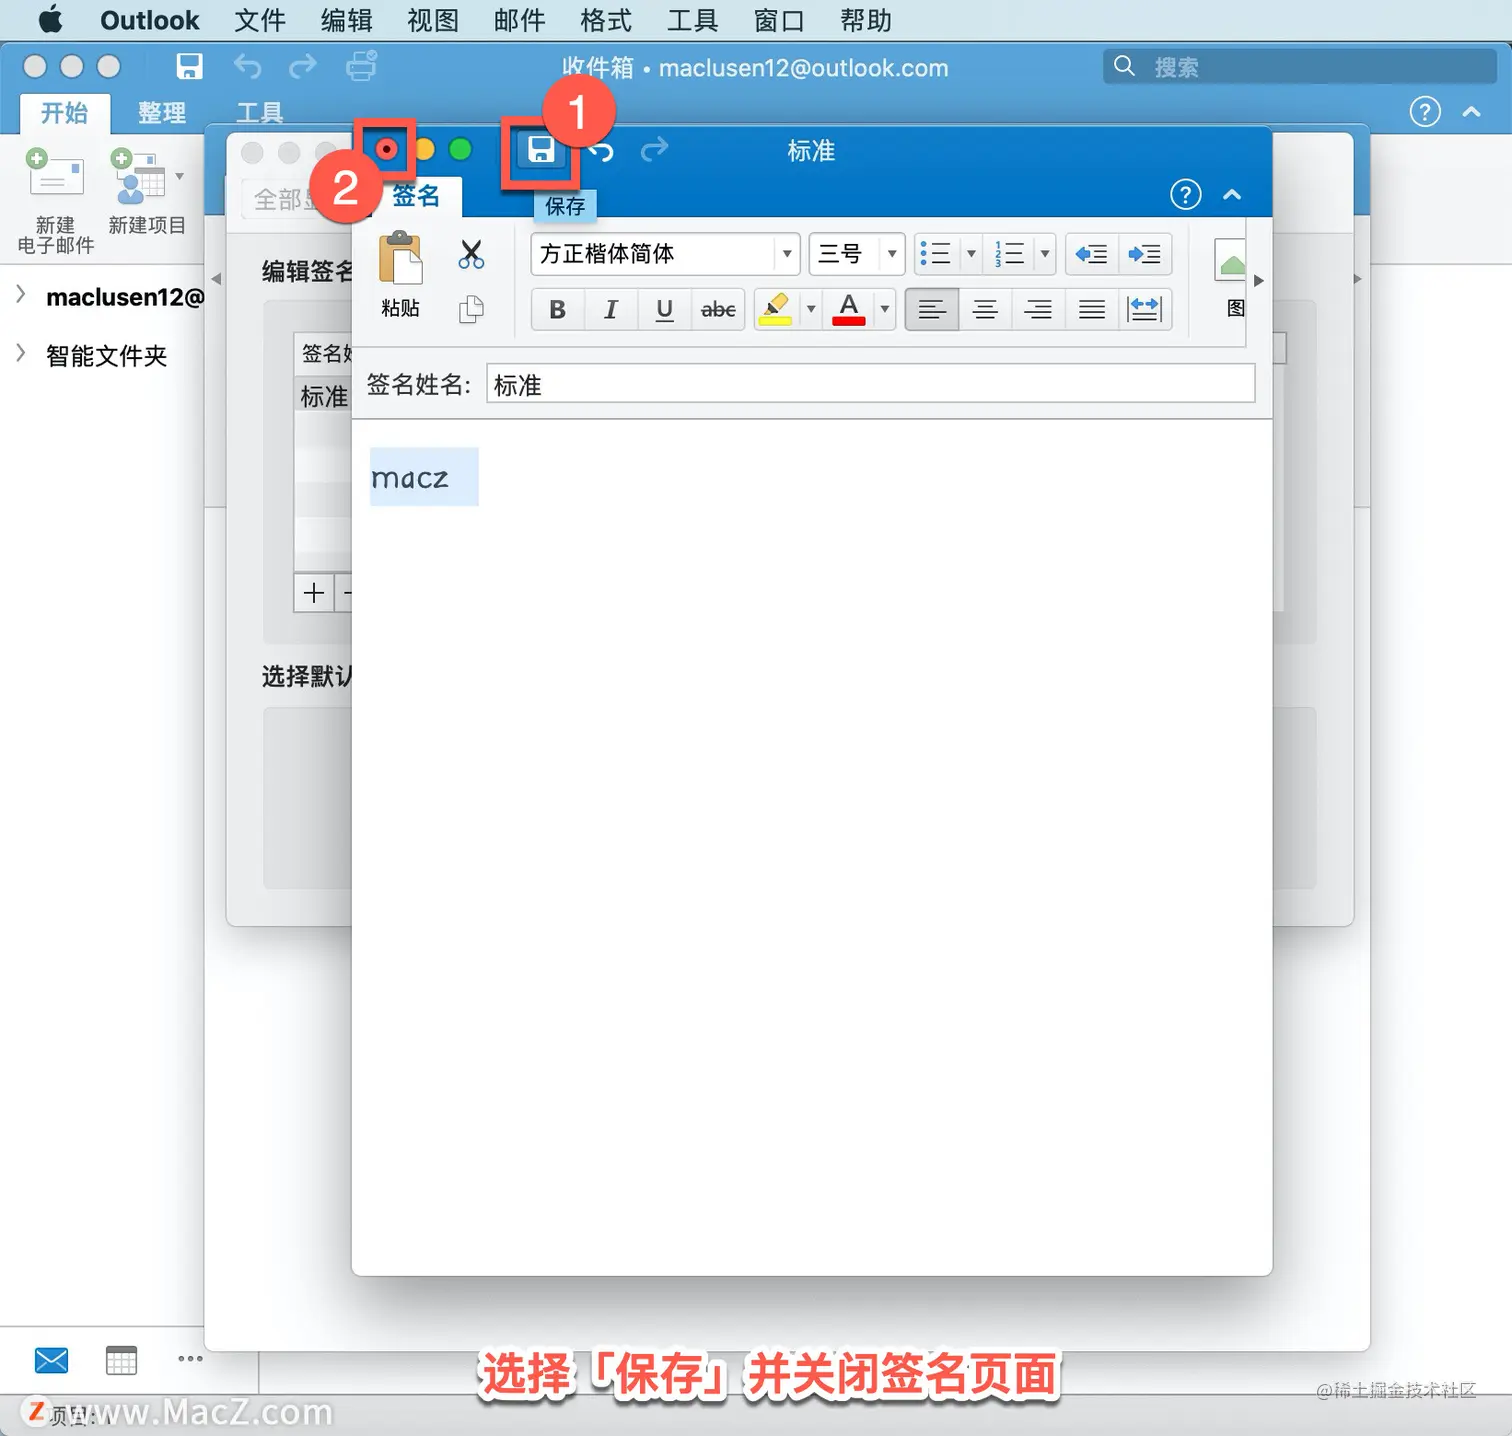Insert picture using the image icon
Screen dimensions: 1512x1436
1232,263
